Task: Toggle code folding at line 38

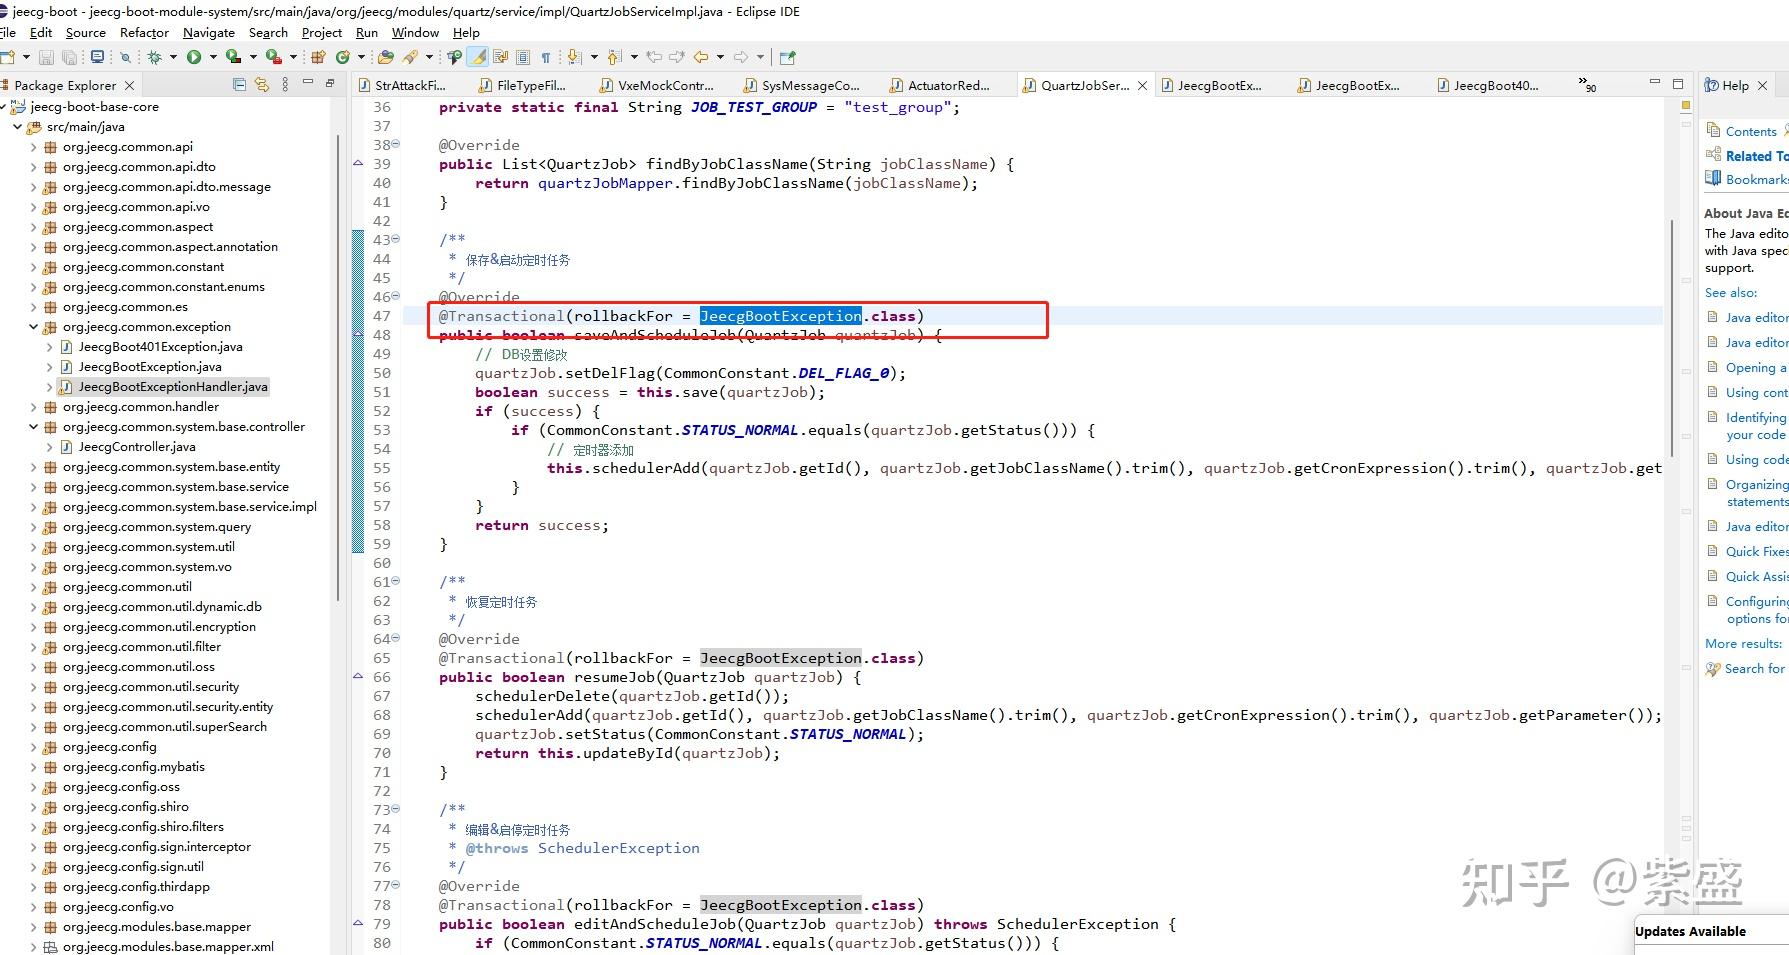Action: click(395, 144)
